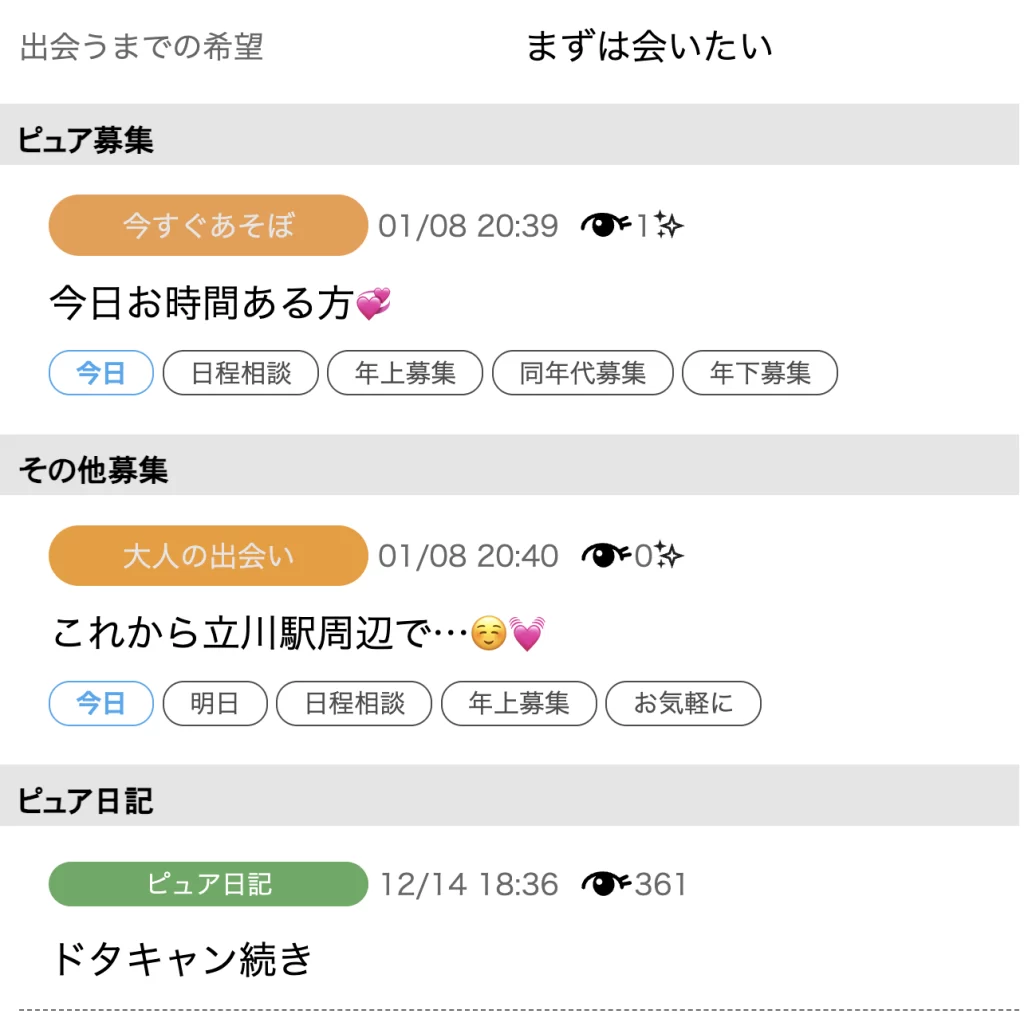Screen dimensions: 1024x1014
Task: Toggle the 今日 tag on the 大人の出会い post
Action: click(100, 703)
